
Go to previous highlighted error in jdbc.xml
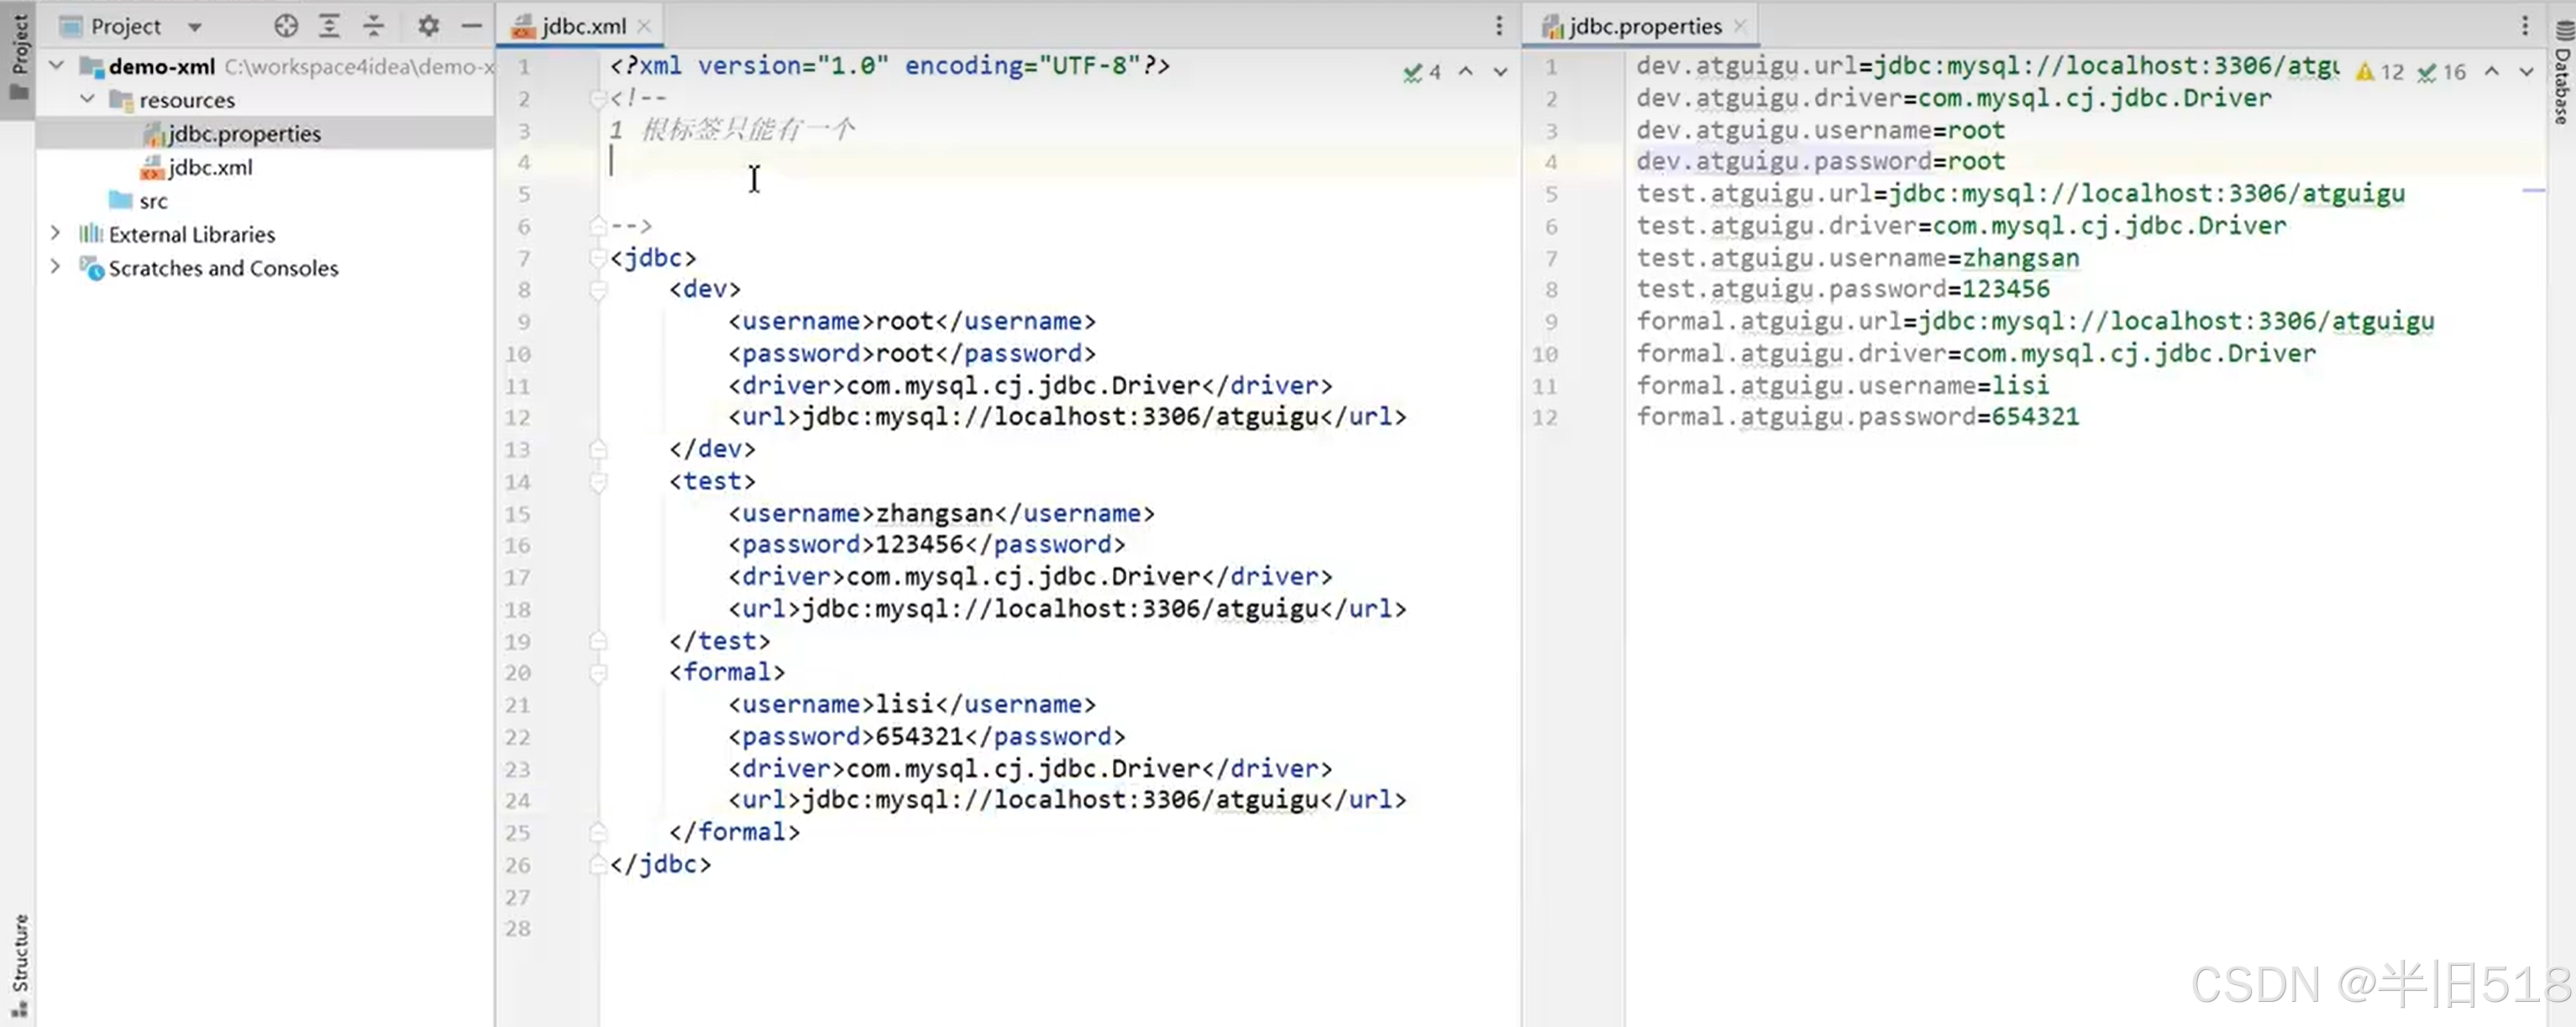click(1465, 71)
